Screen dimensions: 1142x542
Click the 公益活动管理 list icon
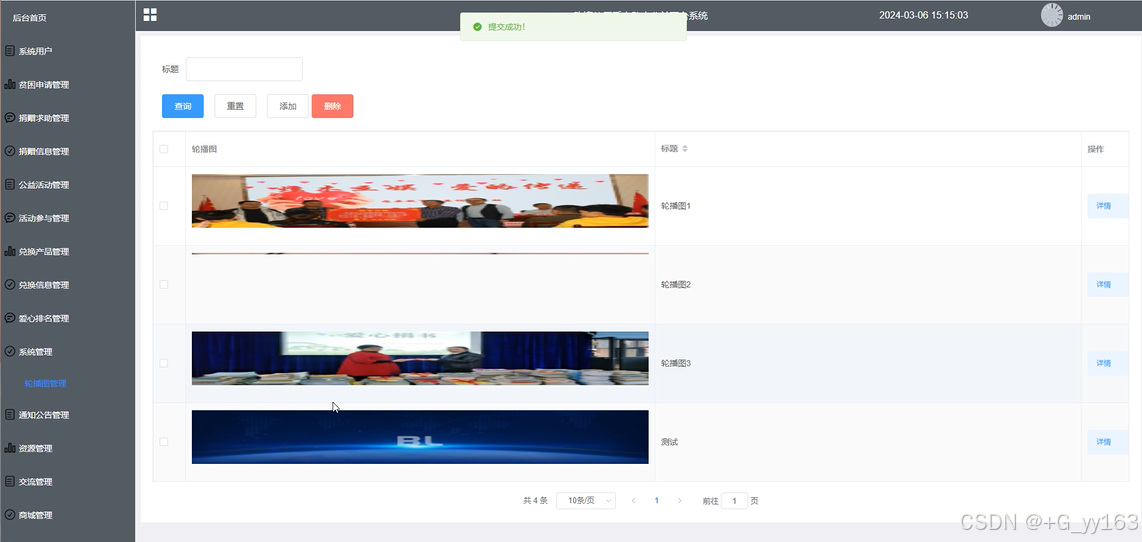click(x=9, y=184)
